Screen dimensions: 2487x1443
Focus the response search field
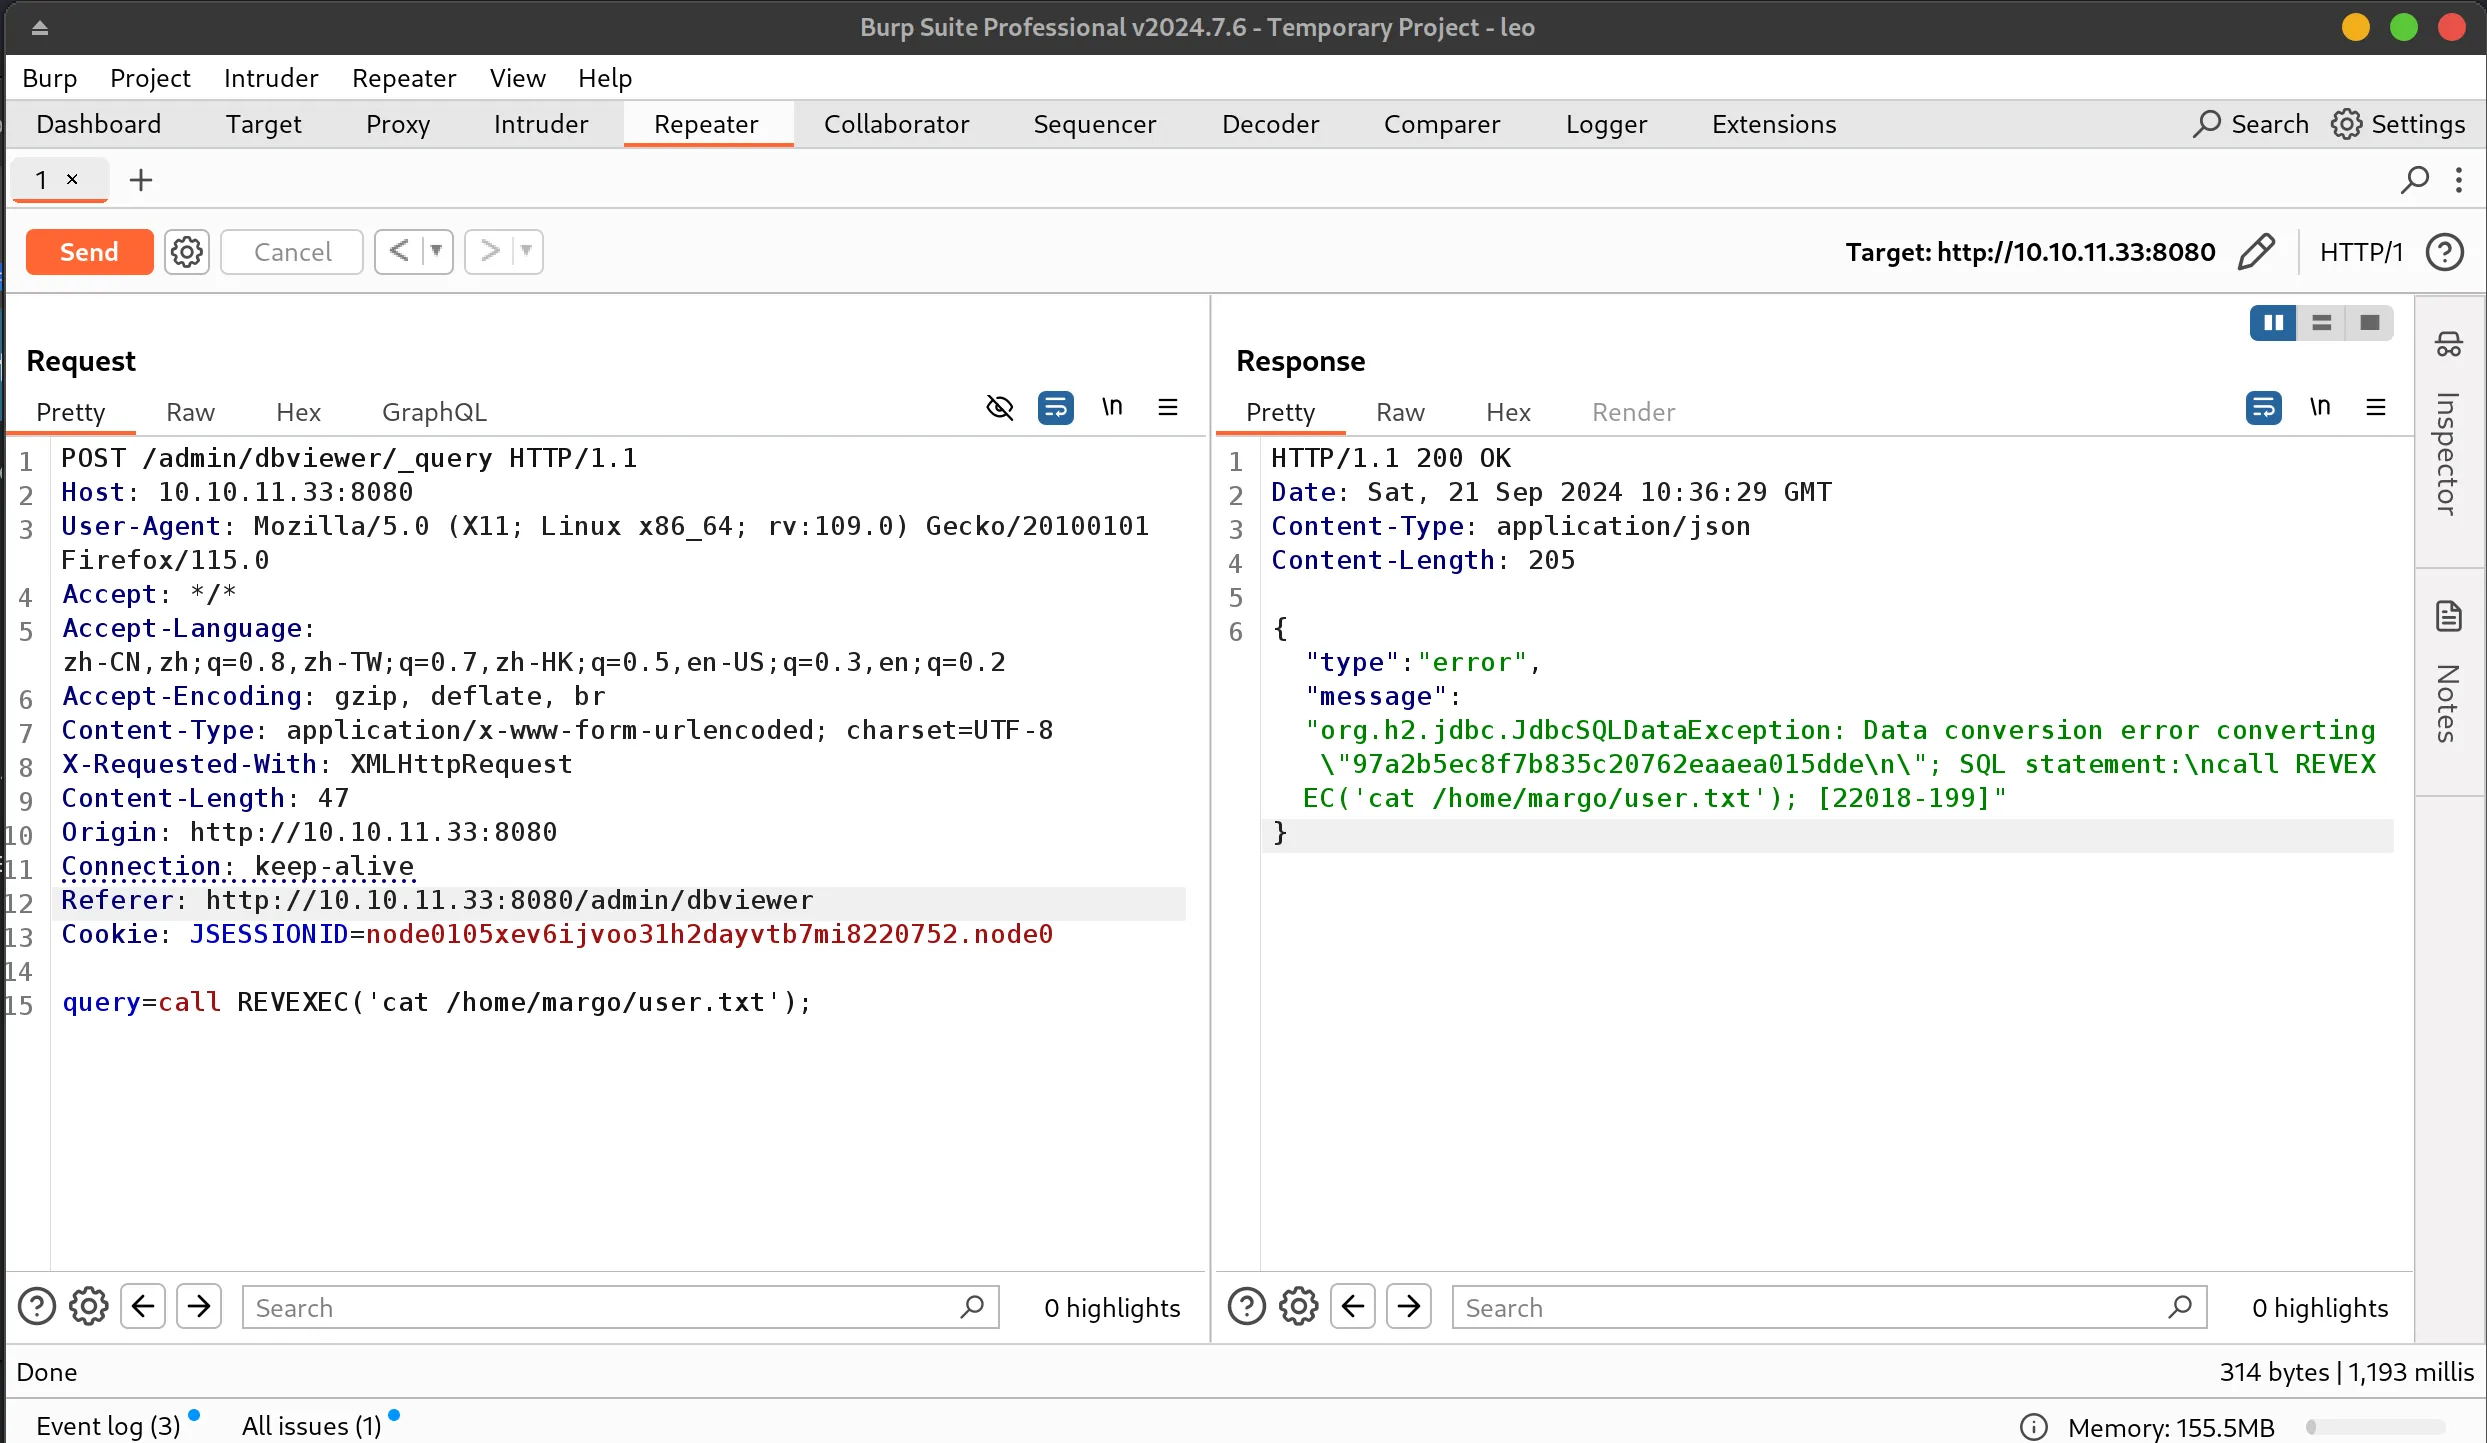pos(1829,1307)
